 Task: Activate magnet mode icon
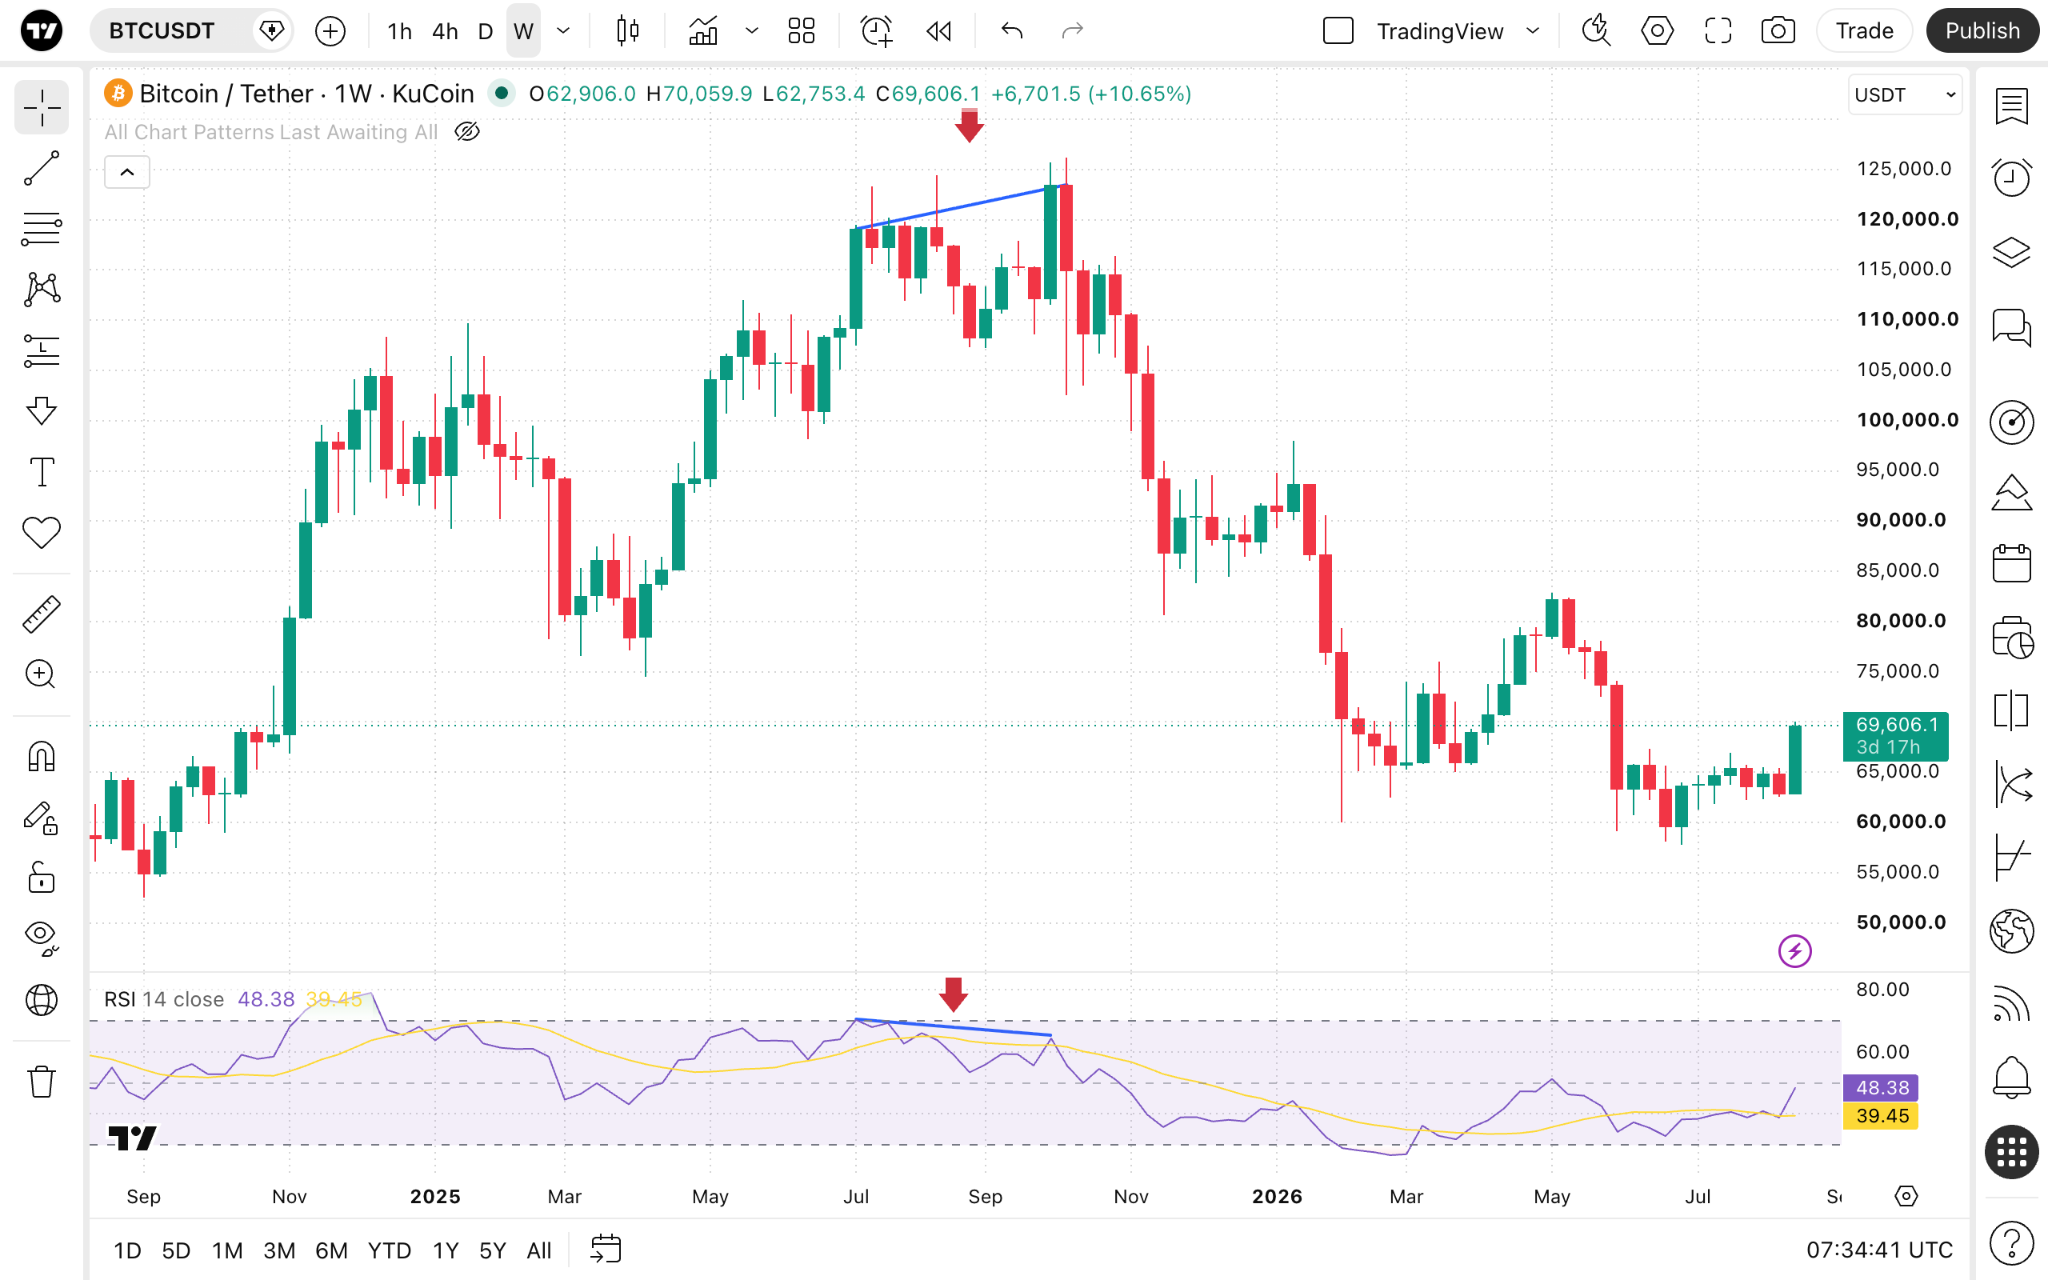coord(41,756)
